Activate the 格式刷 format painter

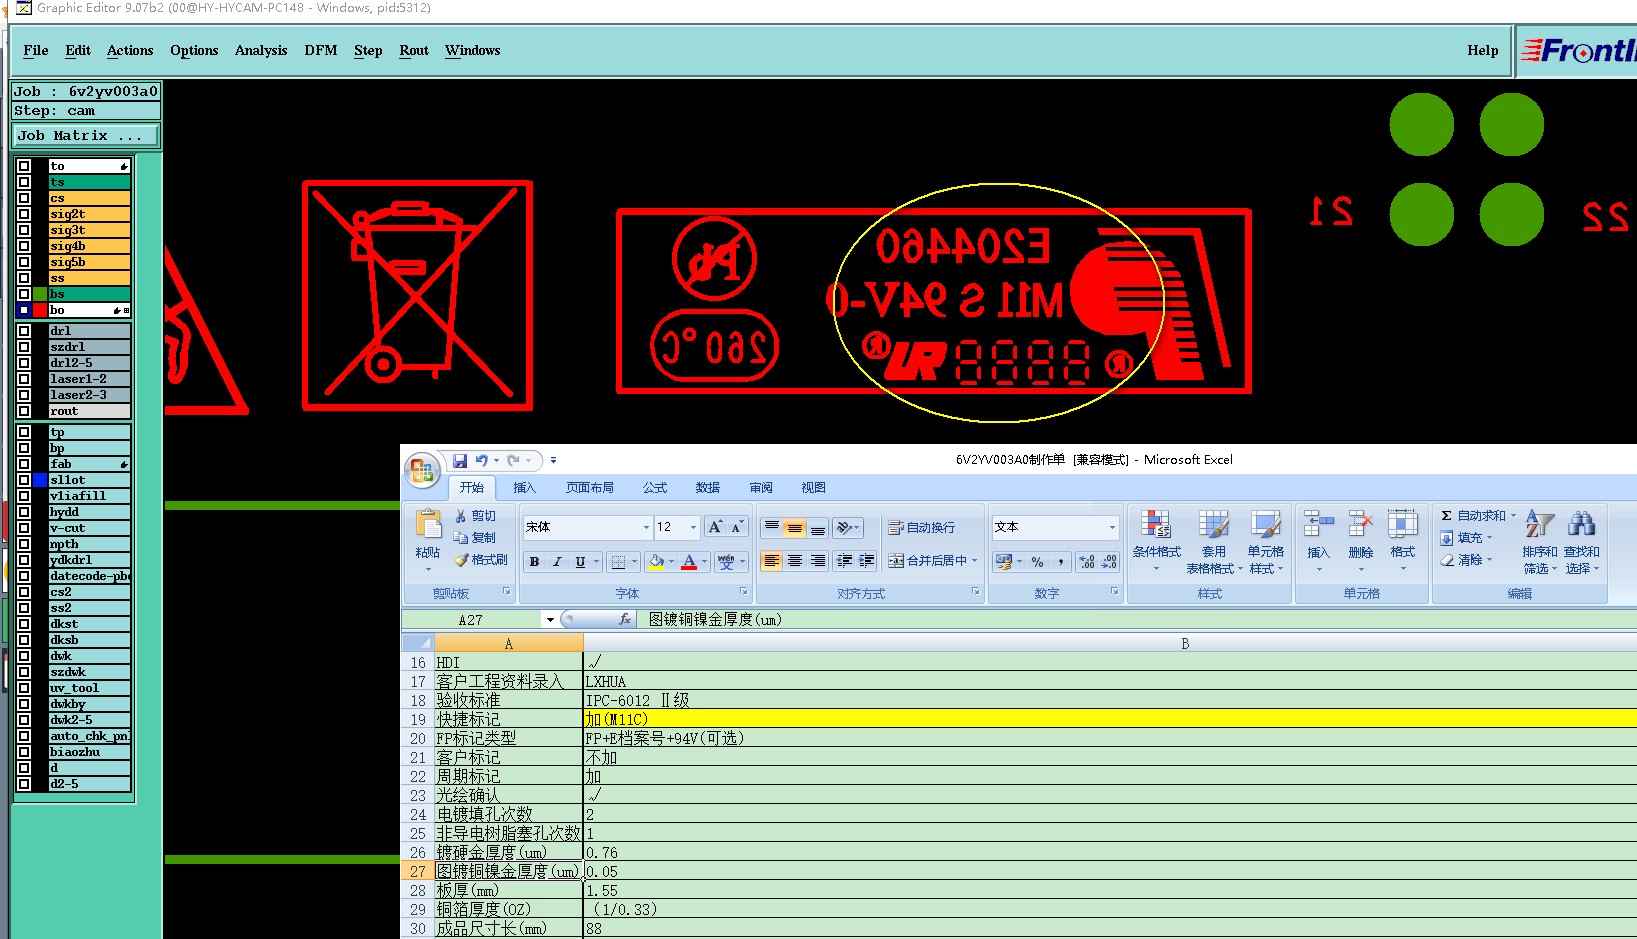481,560
